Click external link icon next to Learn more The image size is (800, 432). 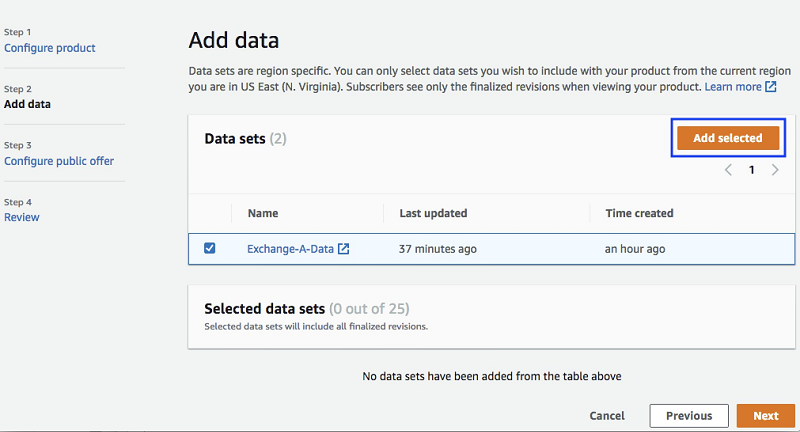[771, 87]
